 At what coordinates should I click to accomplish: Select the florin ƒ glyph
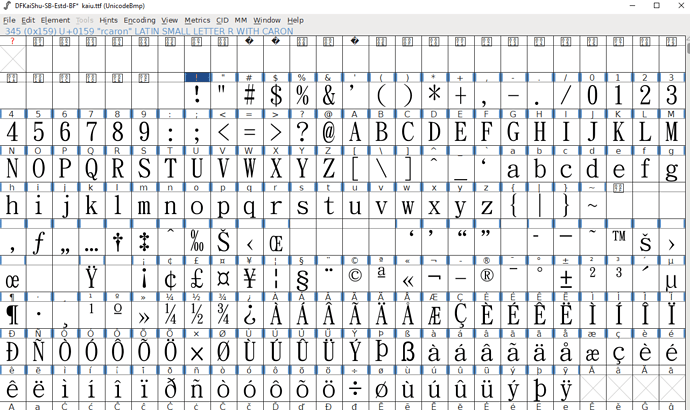39,242
